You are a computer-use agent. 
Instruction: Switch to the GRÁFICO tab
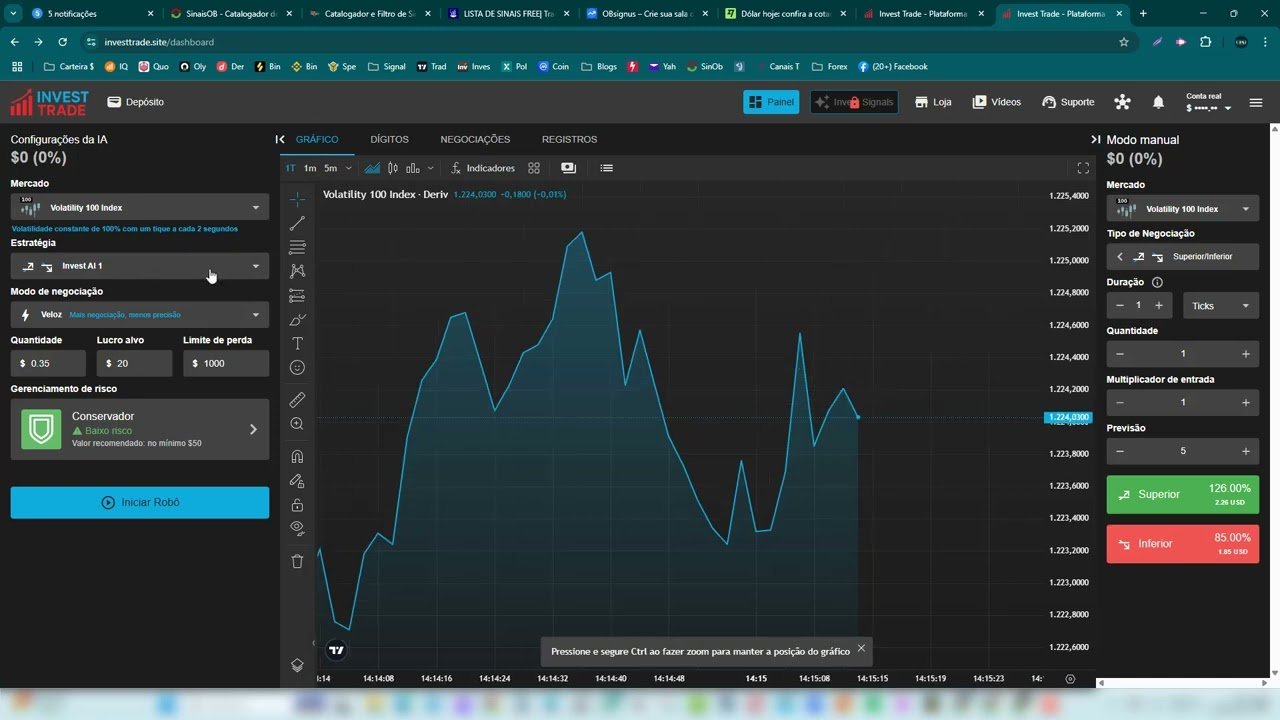click(317, 139)
